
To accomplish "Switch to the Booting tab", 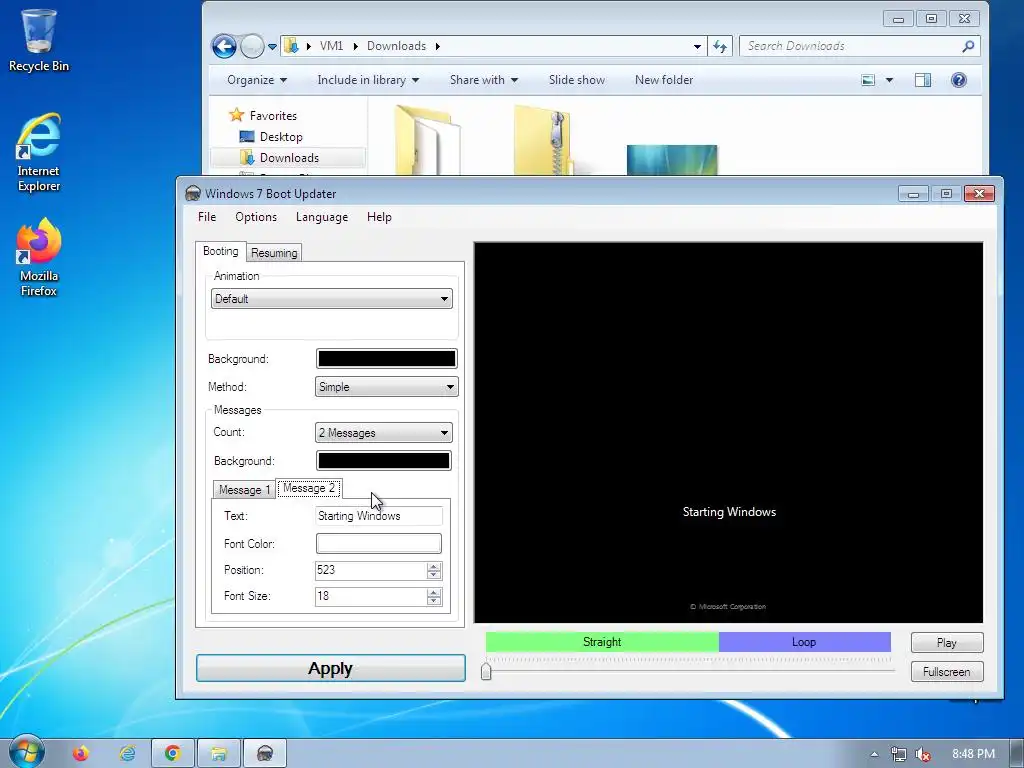I will [x=221, y=251].
